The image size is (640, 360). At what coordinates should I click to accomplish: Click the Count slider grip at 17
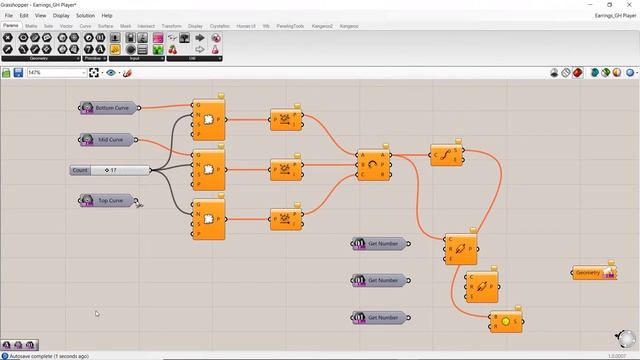(x=107, y=170)
